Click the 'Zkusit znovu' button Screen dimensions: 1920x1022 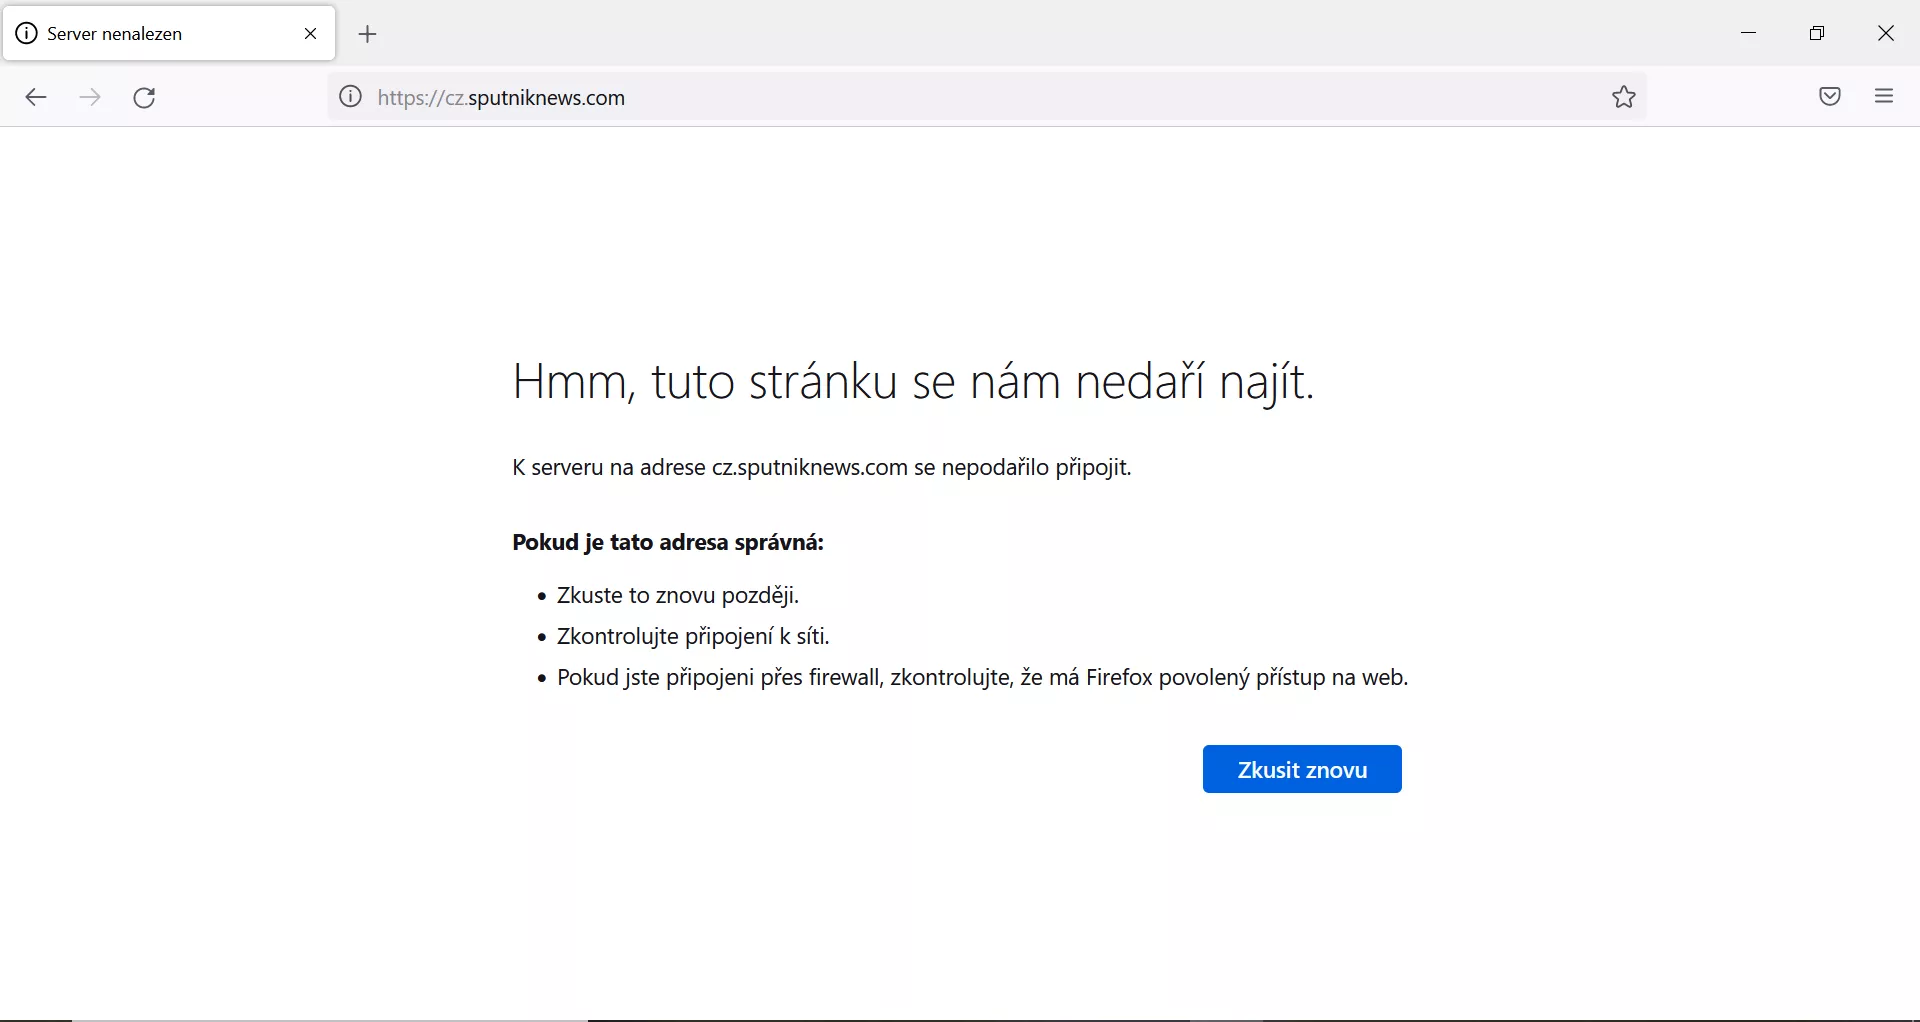tap(1302, 769)
